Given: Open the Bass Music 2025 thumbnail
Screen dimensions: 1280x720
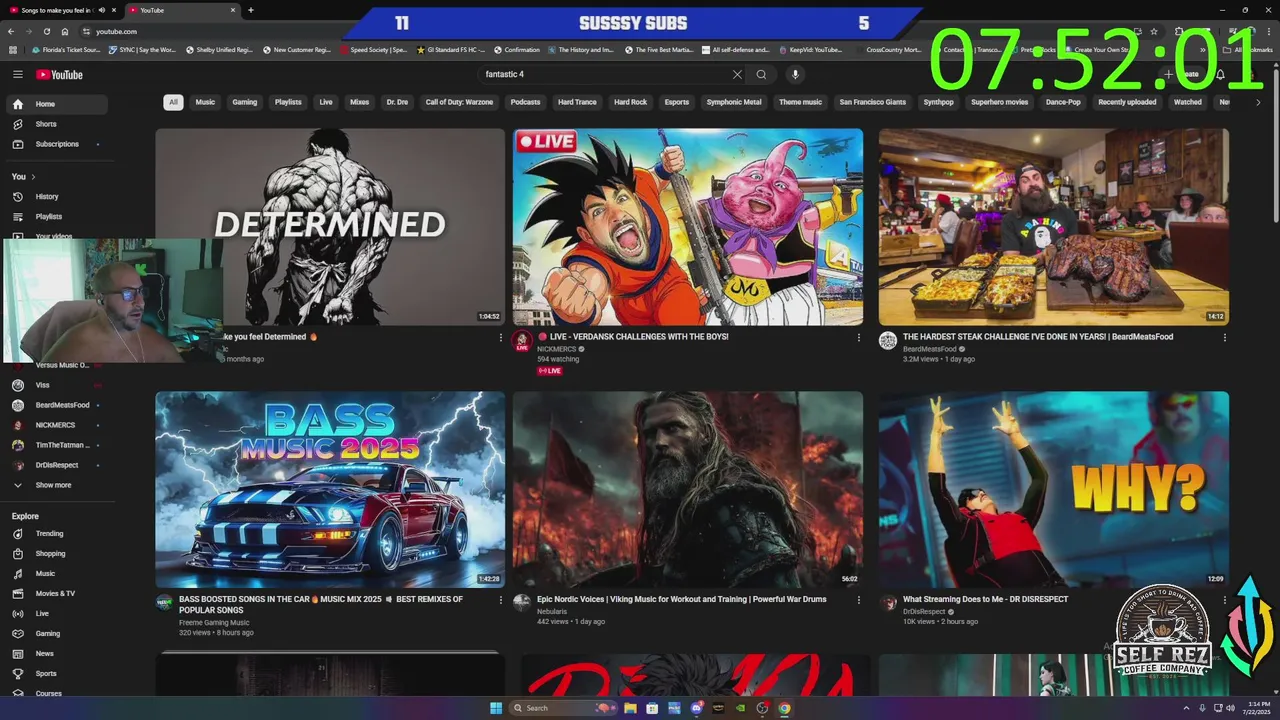Looking at the screenshot, I should click(330, 489).
